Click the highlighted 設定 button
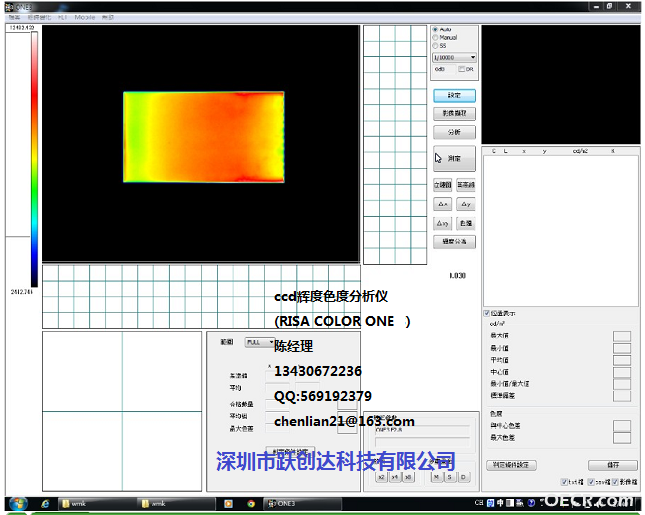Viewport: 645px width, 515px height. [x=454, y=95]
